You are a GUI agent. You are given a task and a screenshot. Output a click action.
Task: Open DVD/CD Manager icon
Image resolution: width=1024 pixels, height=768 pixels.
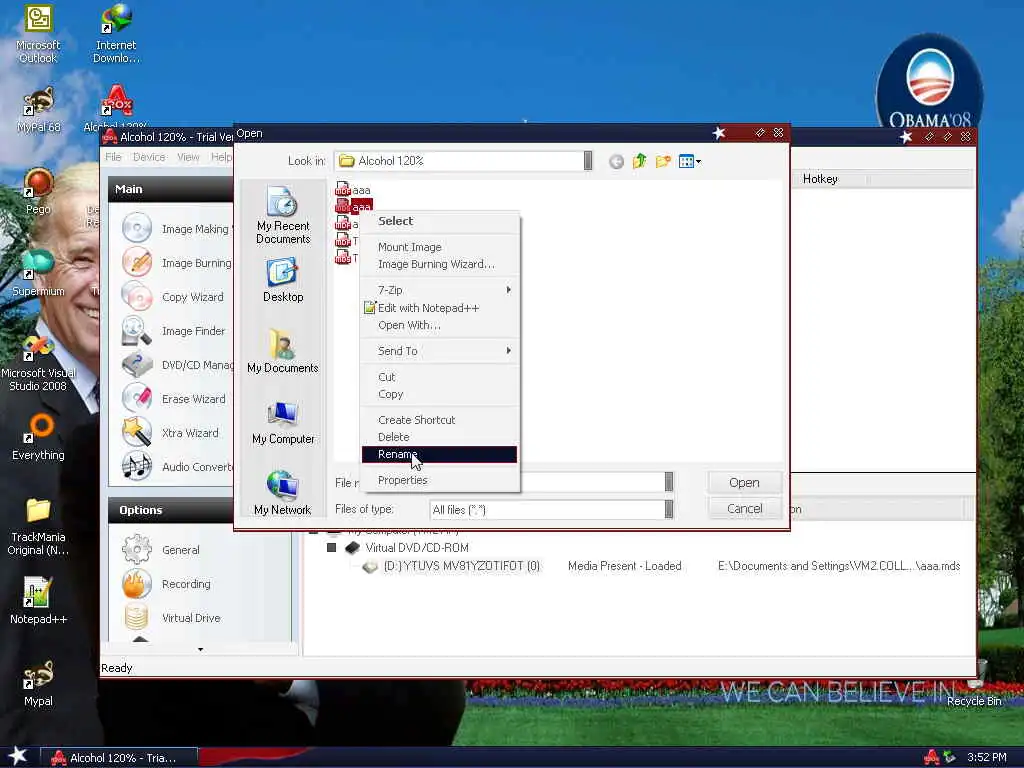pyautogui.click(x=137, y=364)
